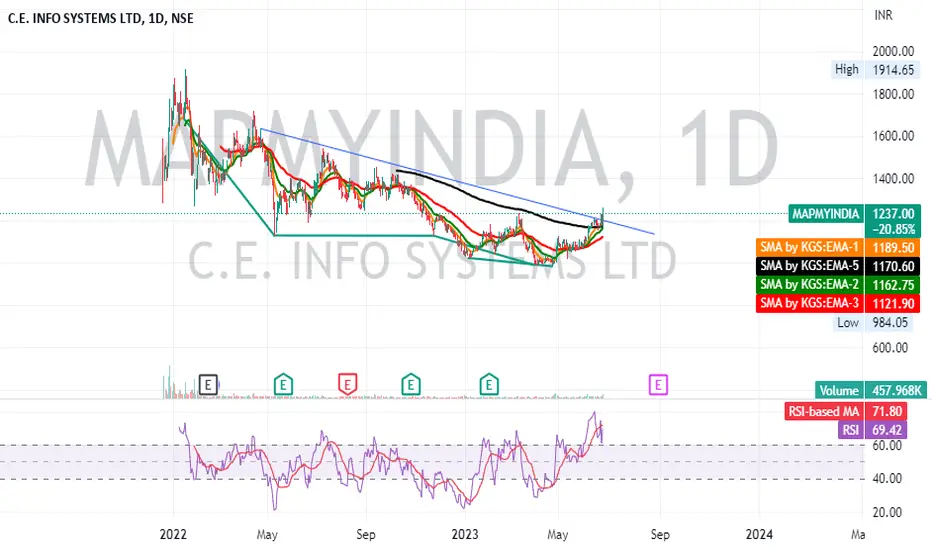Click the 2024 time axis label
The height and width of the screenshot is (550, 932).
(759, 535)
